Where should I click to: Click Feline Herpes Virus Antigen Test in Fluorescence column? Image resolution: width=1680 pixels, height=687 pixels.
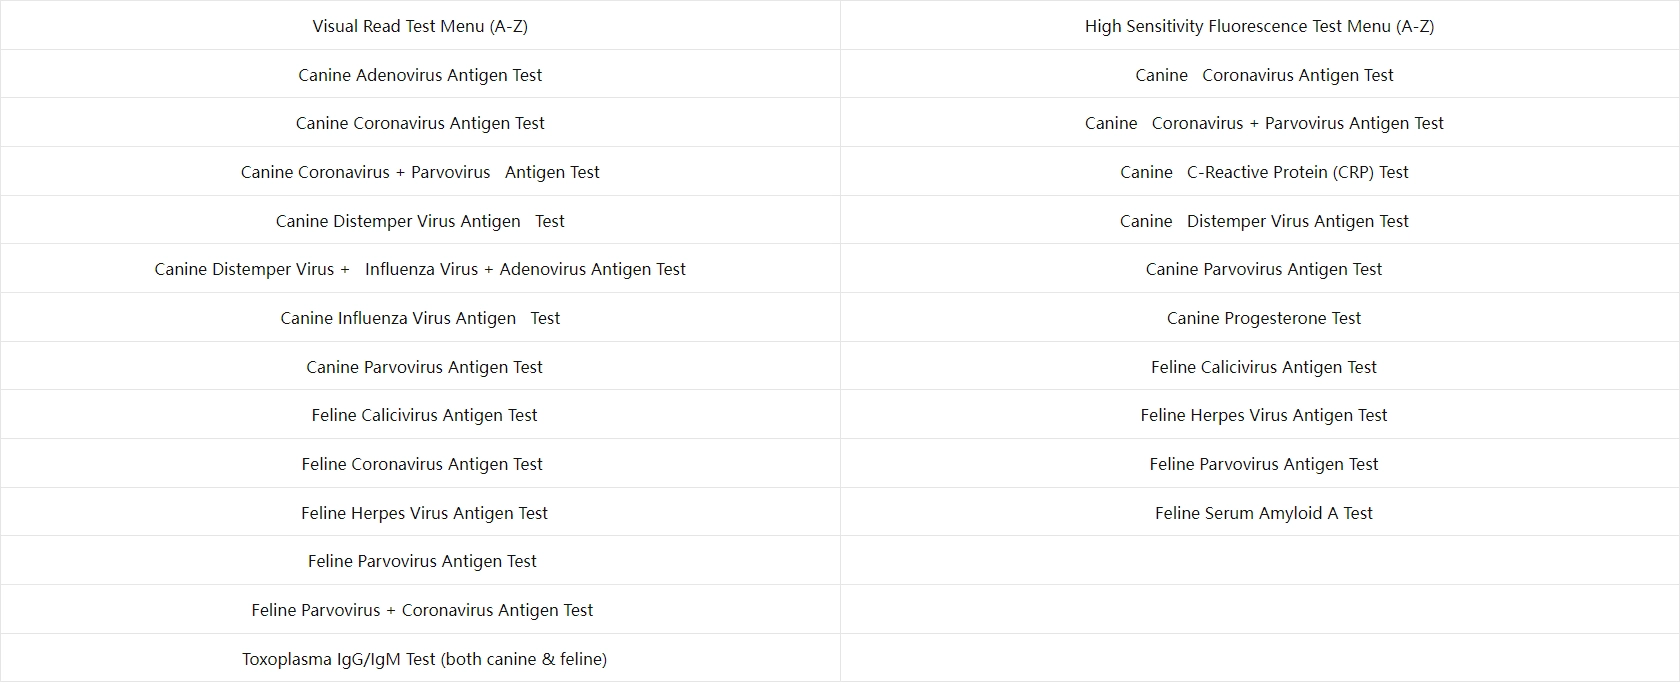(1264, 415)
